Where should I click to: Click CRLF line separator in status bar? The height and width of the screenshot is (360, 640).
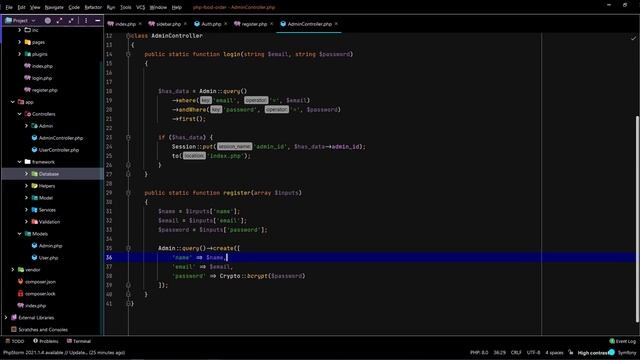tap(516, 353)
